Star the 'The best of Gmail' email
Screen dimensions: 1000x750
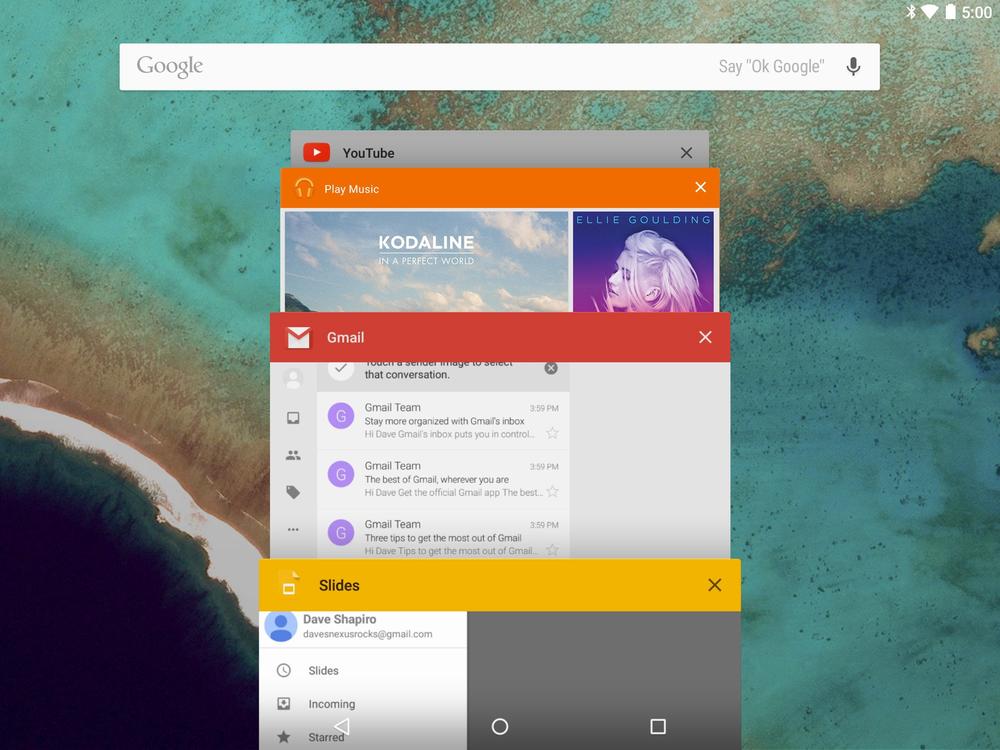coord(552,491)
